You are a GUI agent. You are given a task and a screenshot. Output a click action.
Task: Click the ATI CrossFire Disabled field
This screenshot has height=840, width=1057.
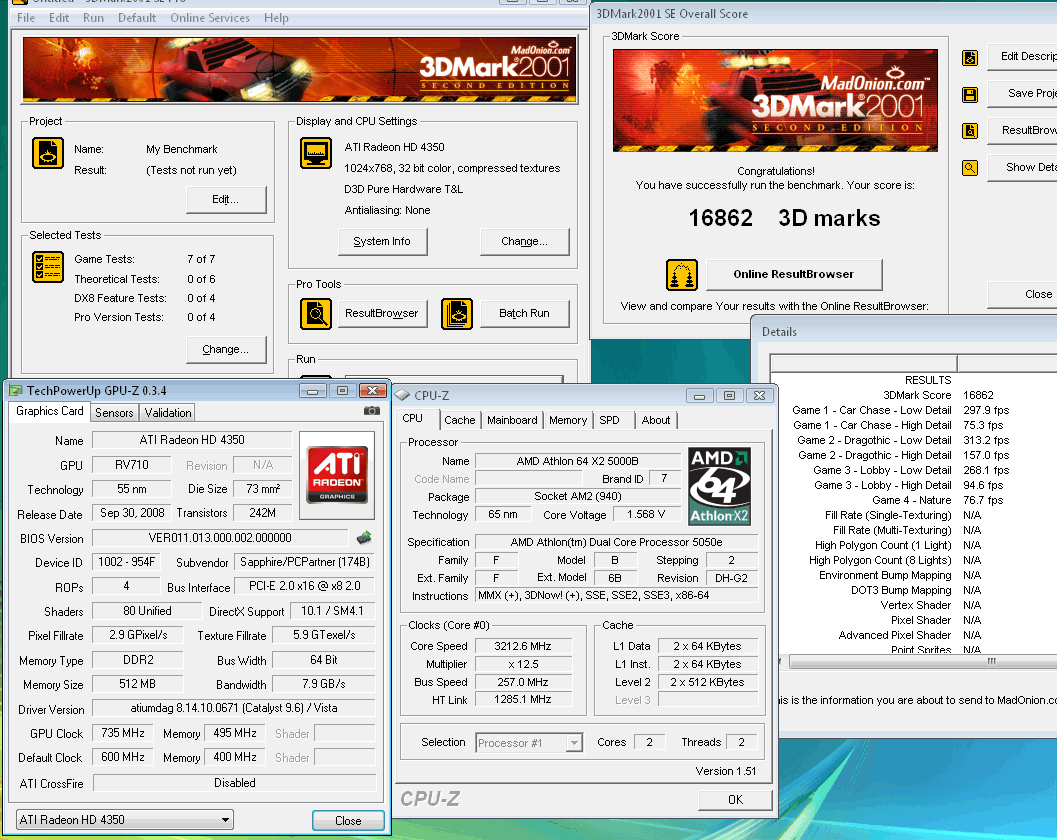(x=235, y=783)
